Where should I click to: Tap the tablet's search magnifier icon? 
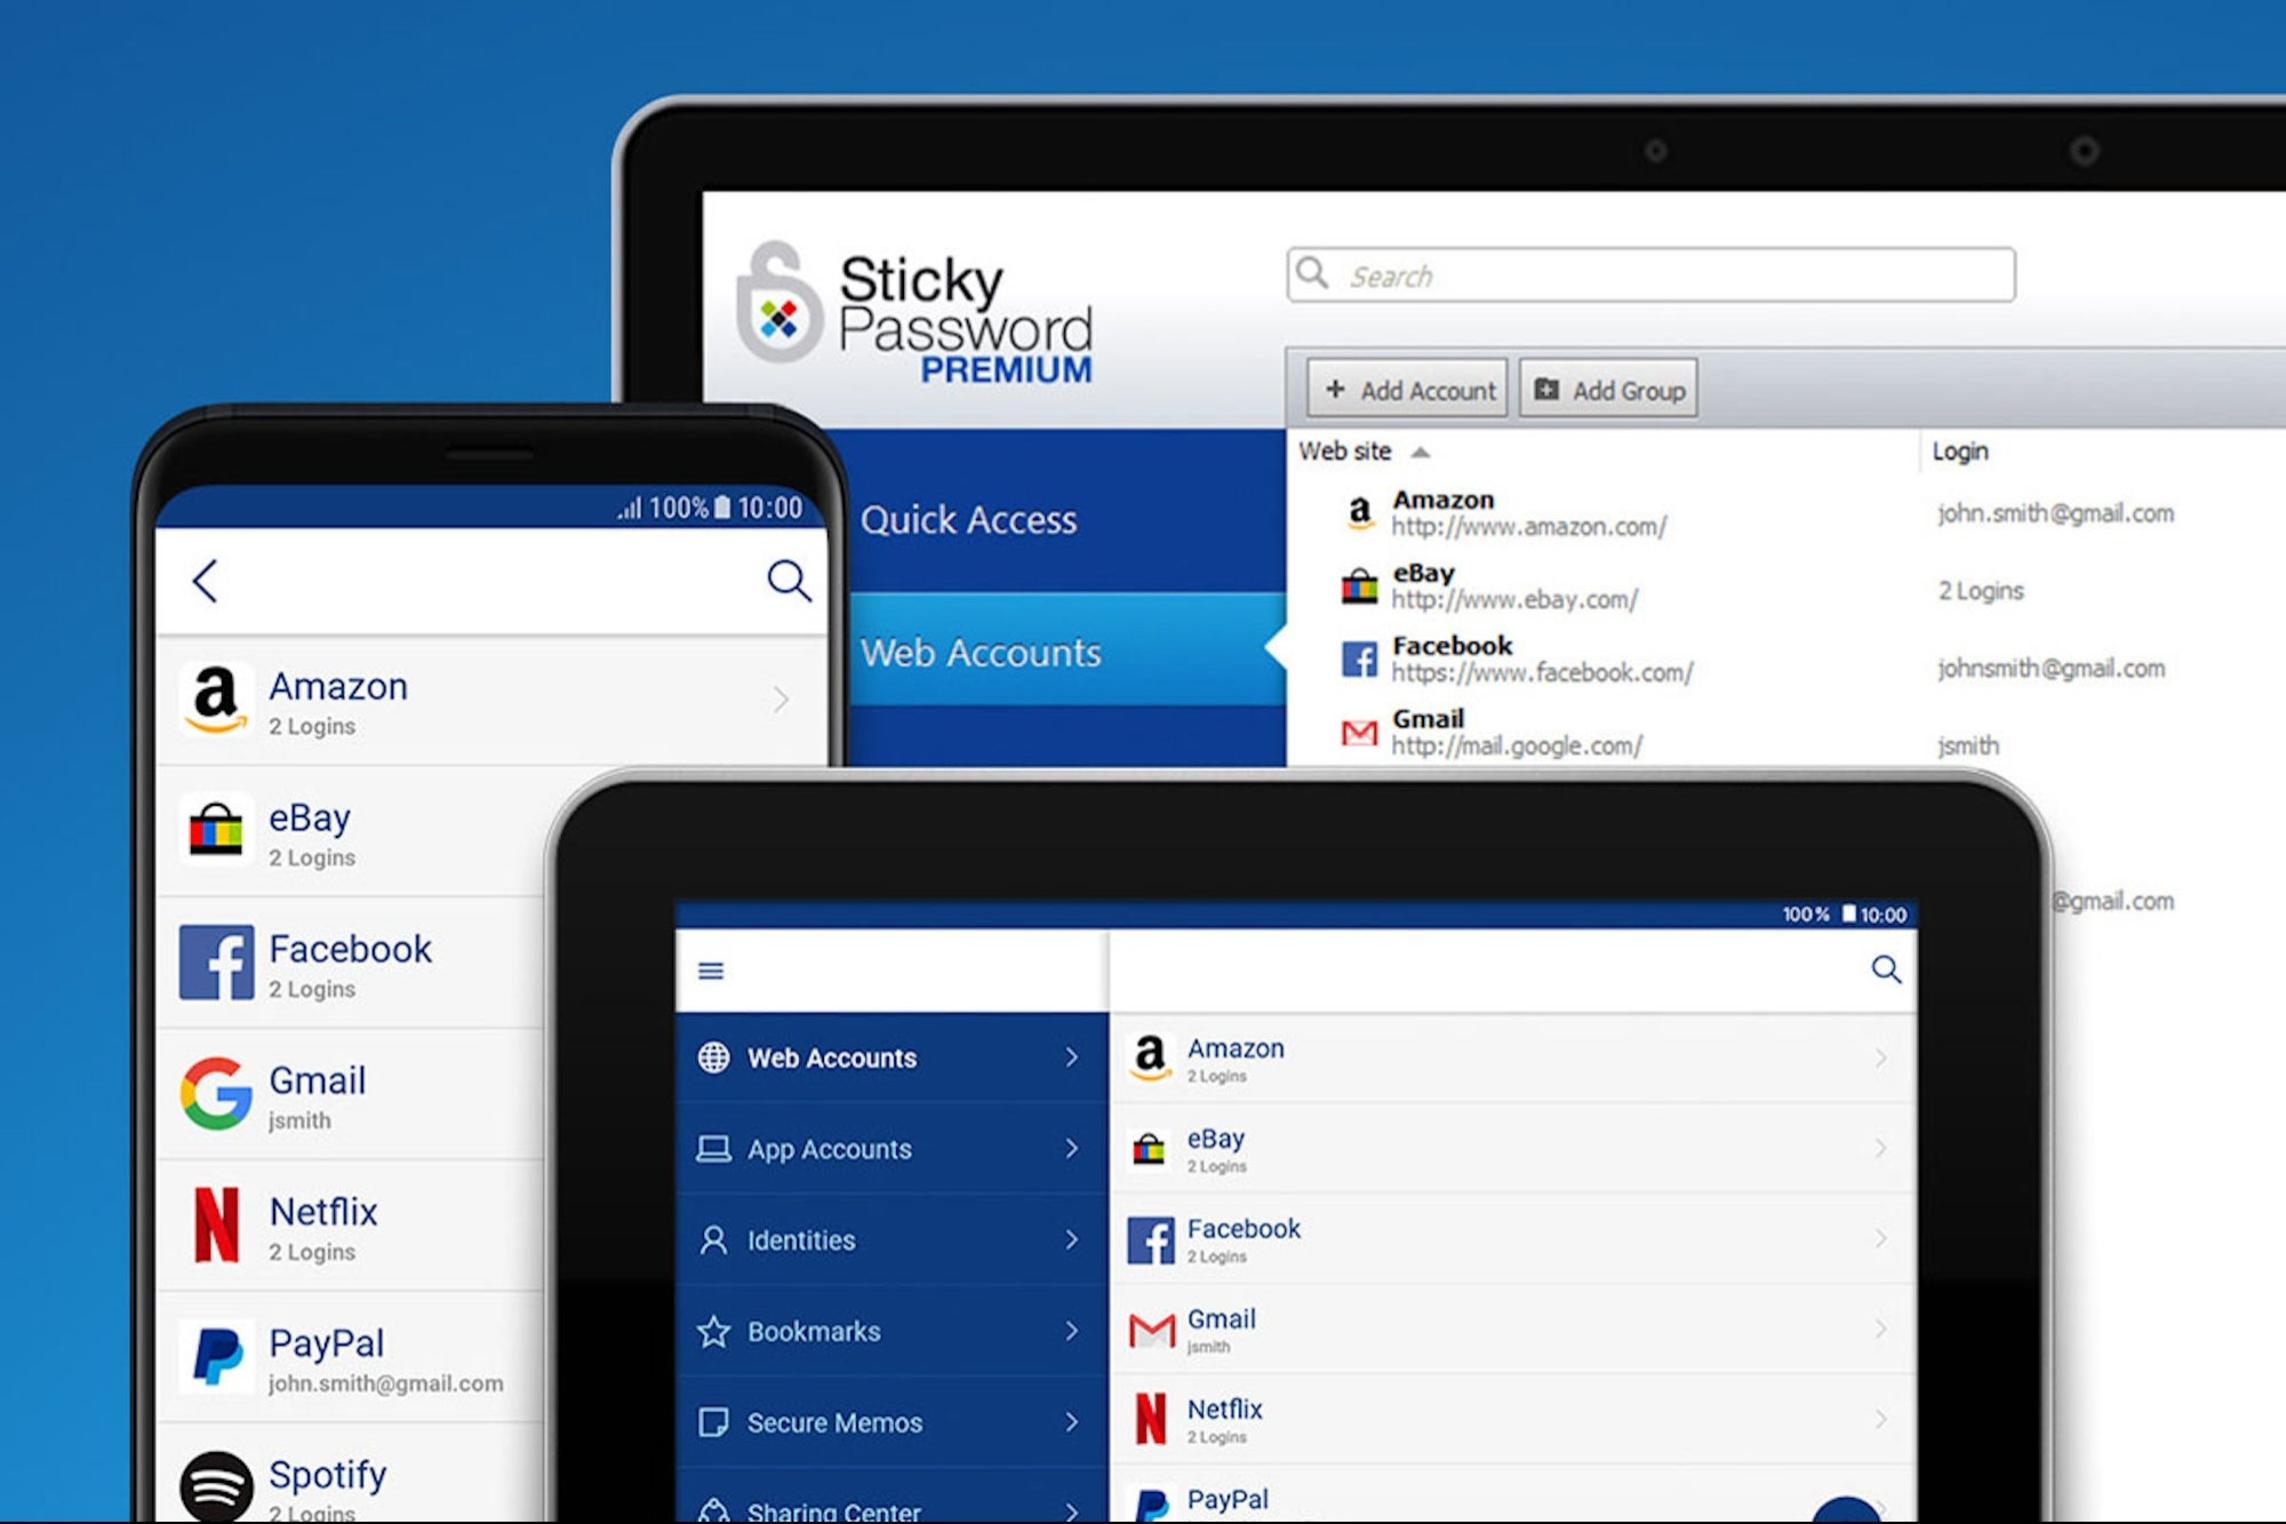pos(1885,969)
